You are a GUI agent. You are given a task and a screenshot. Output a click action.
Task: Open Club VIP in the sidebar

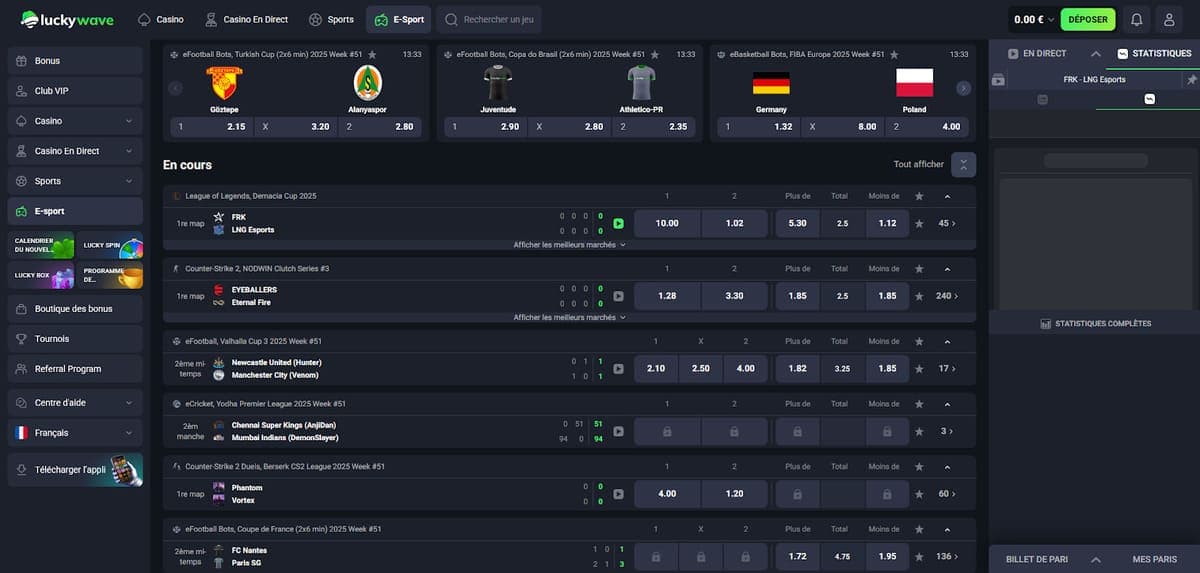[x=75, y=91]
